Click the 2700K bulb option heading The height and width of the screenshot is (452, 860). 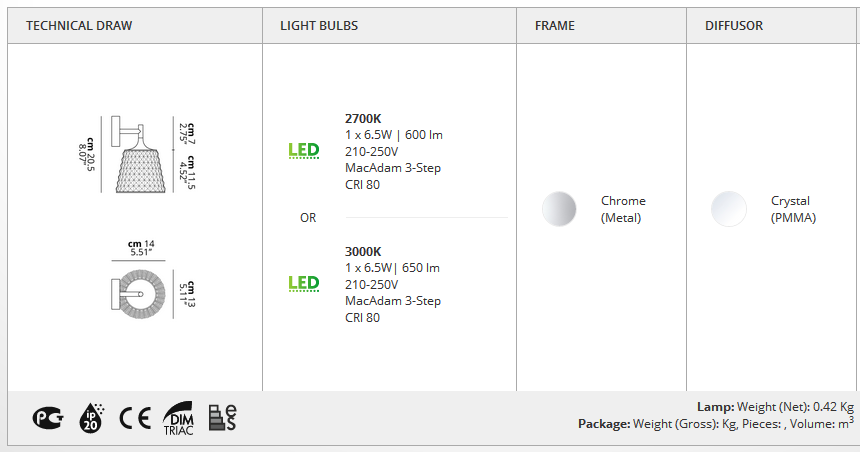[x=363, y=118]
